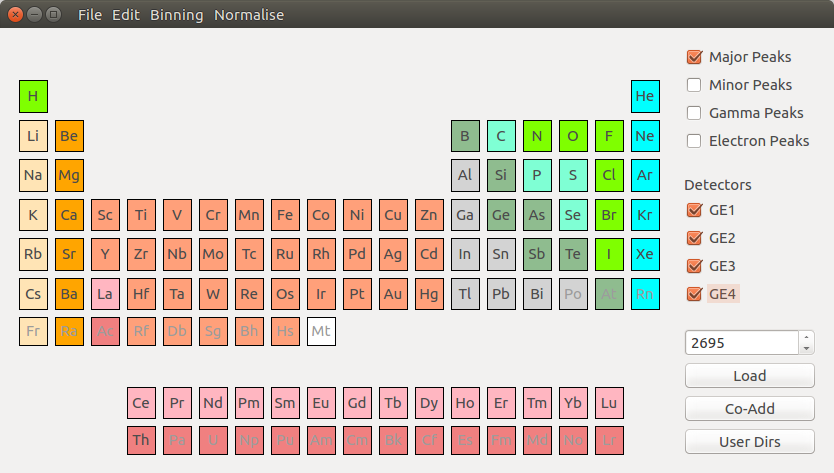
Task: Click the run number field showing 2695
Action: coord(741,343)
